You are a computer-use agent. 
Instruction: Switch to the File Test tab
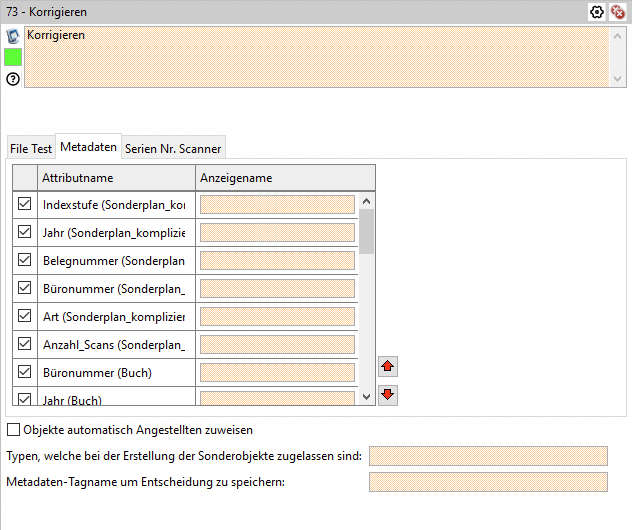[30, 148]
